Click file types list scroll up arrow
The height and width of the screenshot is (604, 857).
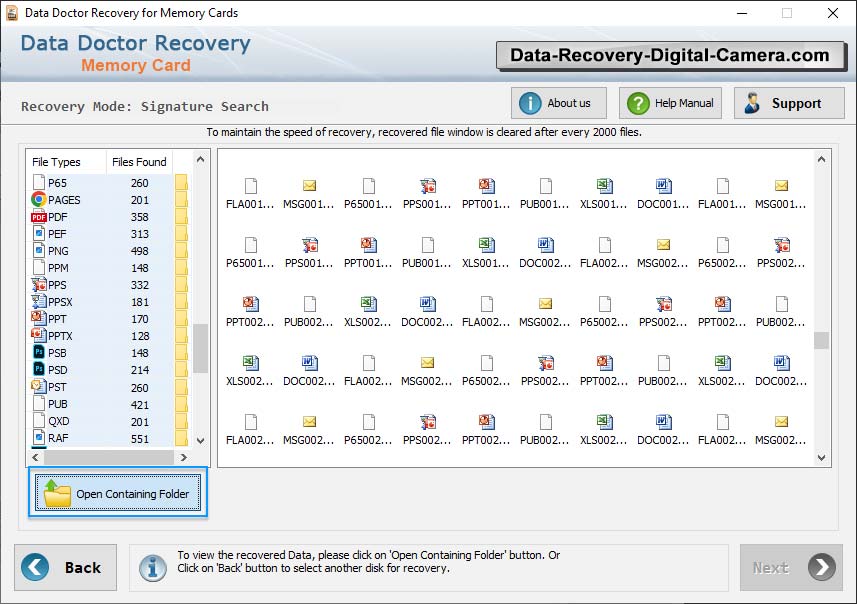click(201, 160)
